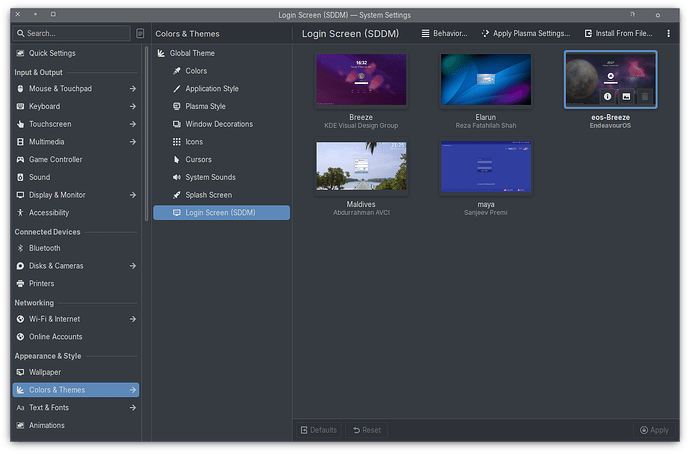Click Install From File button
The width and height of the screenshot is (690, 454).
[x=618, y=33]
